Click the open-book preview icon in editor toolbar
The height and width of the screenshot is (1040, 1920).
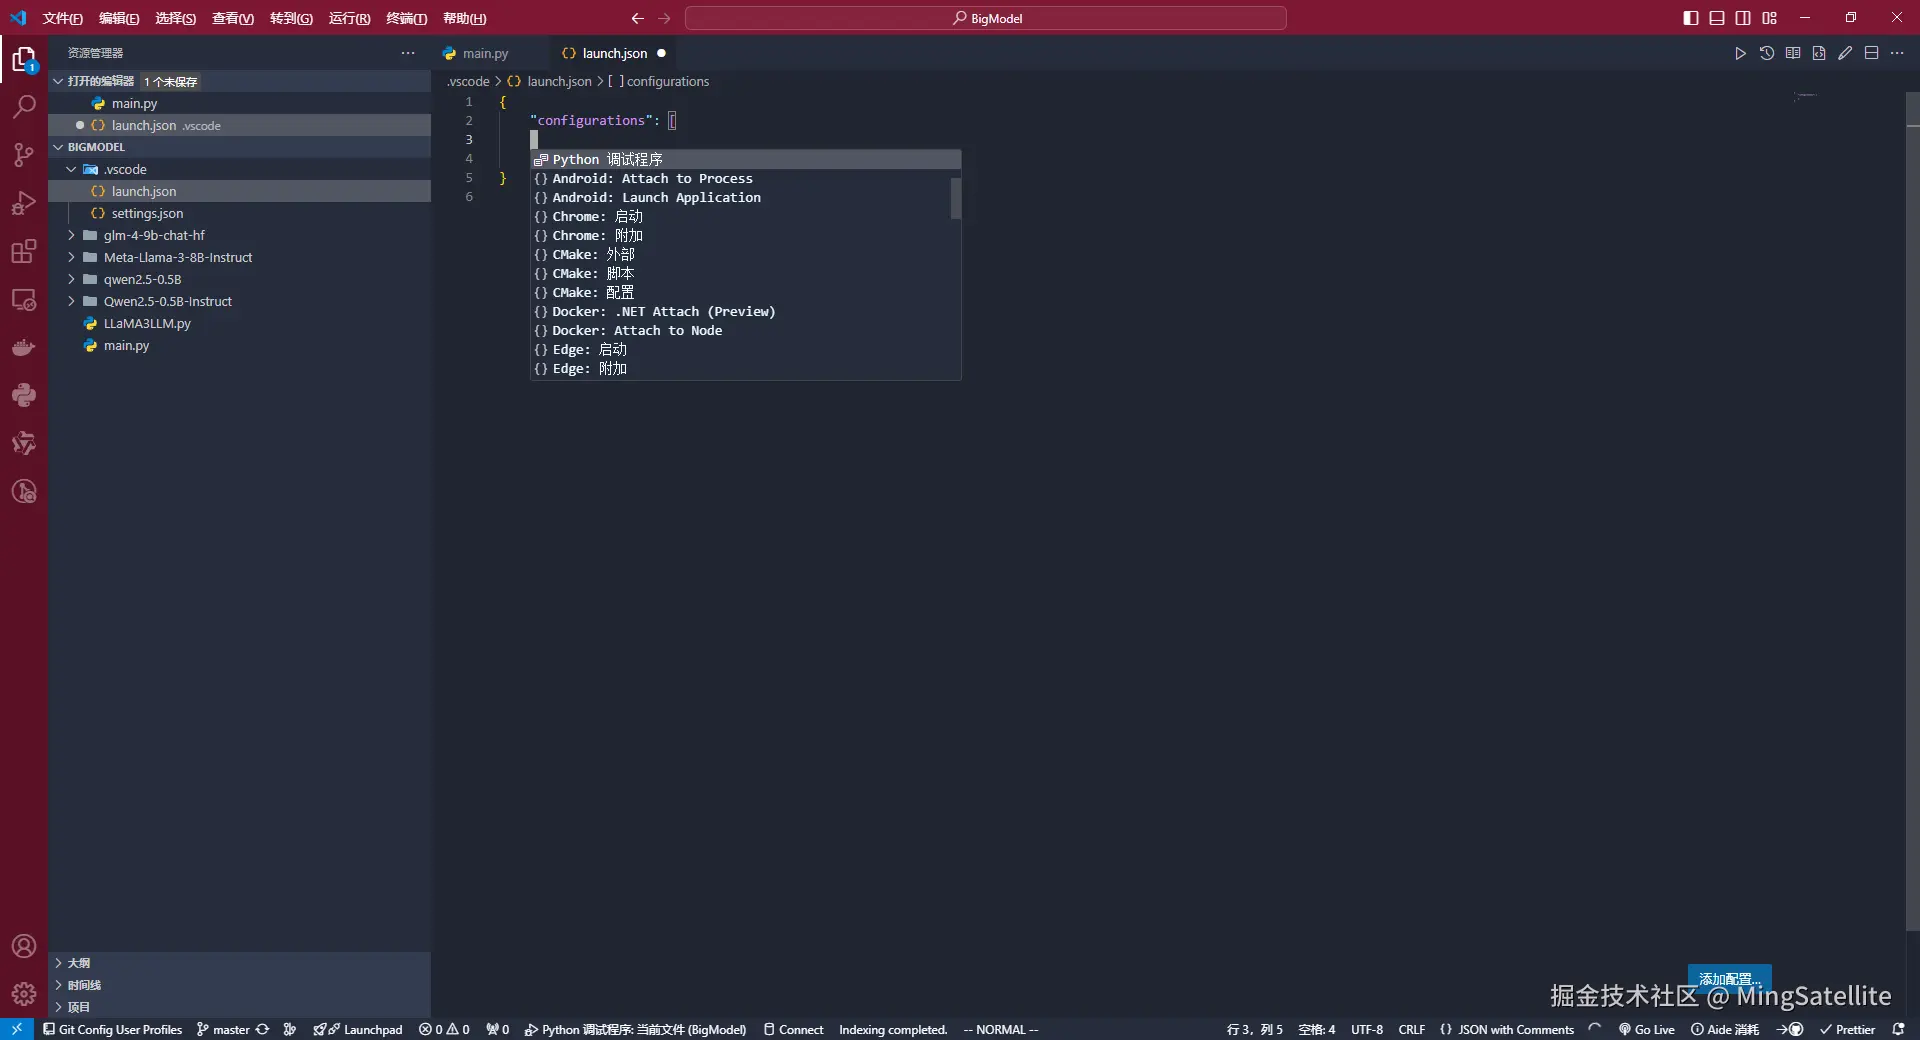(x=1793, y=53)
